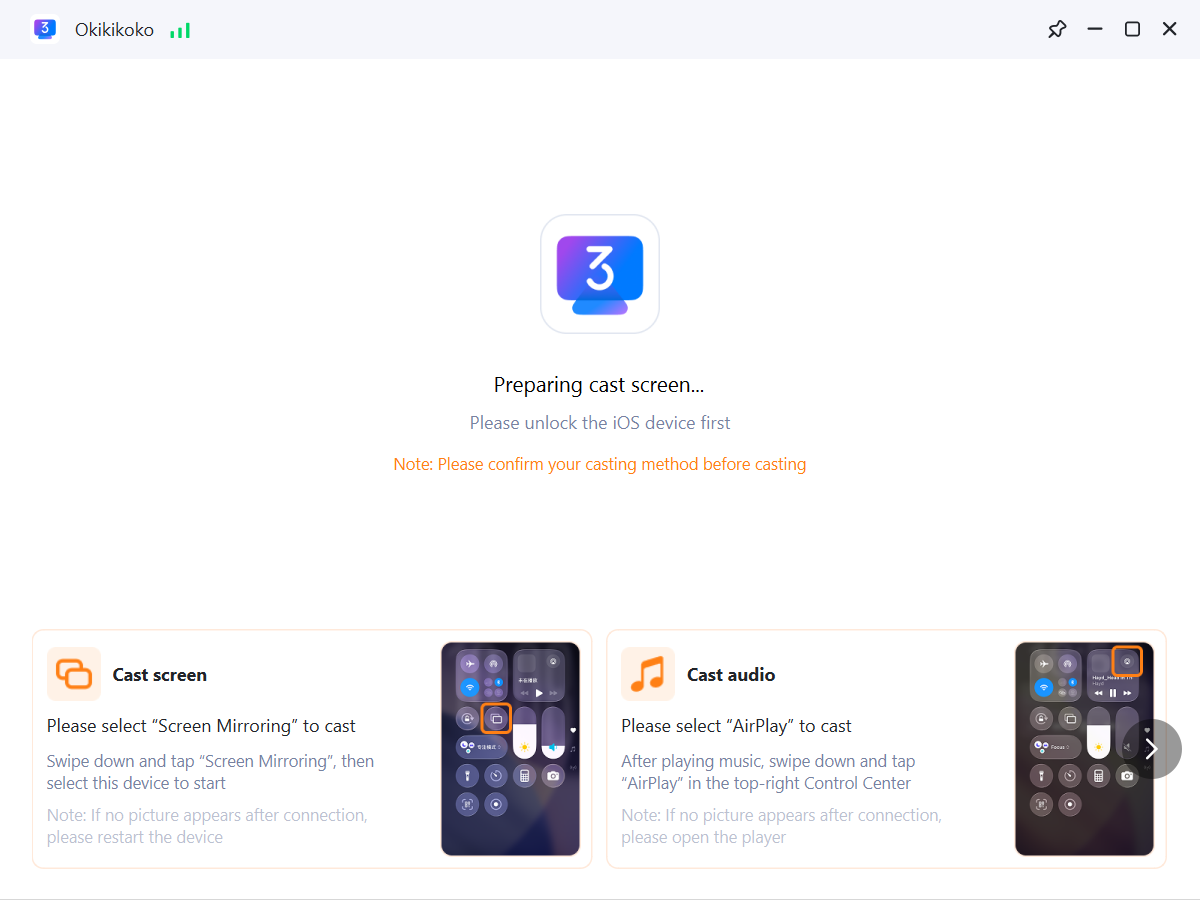The width and height of the screenshot is (1200, 900).
Task: Click the app logo in title bar
Action: coord(45,29)
